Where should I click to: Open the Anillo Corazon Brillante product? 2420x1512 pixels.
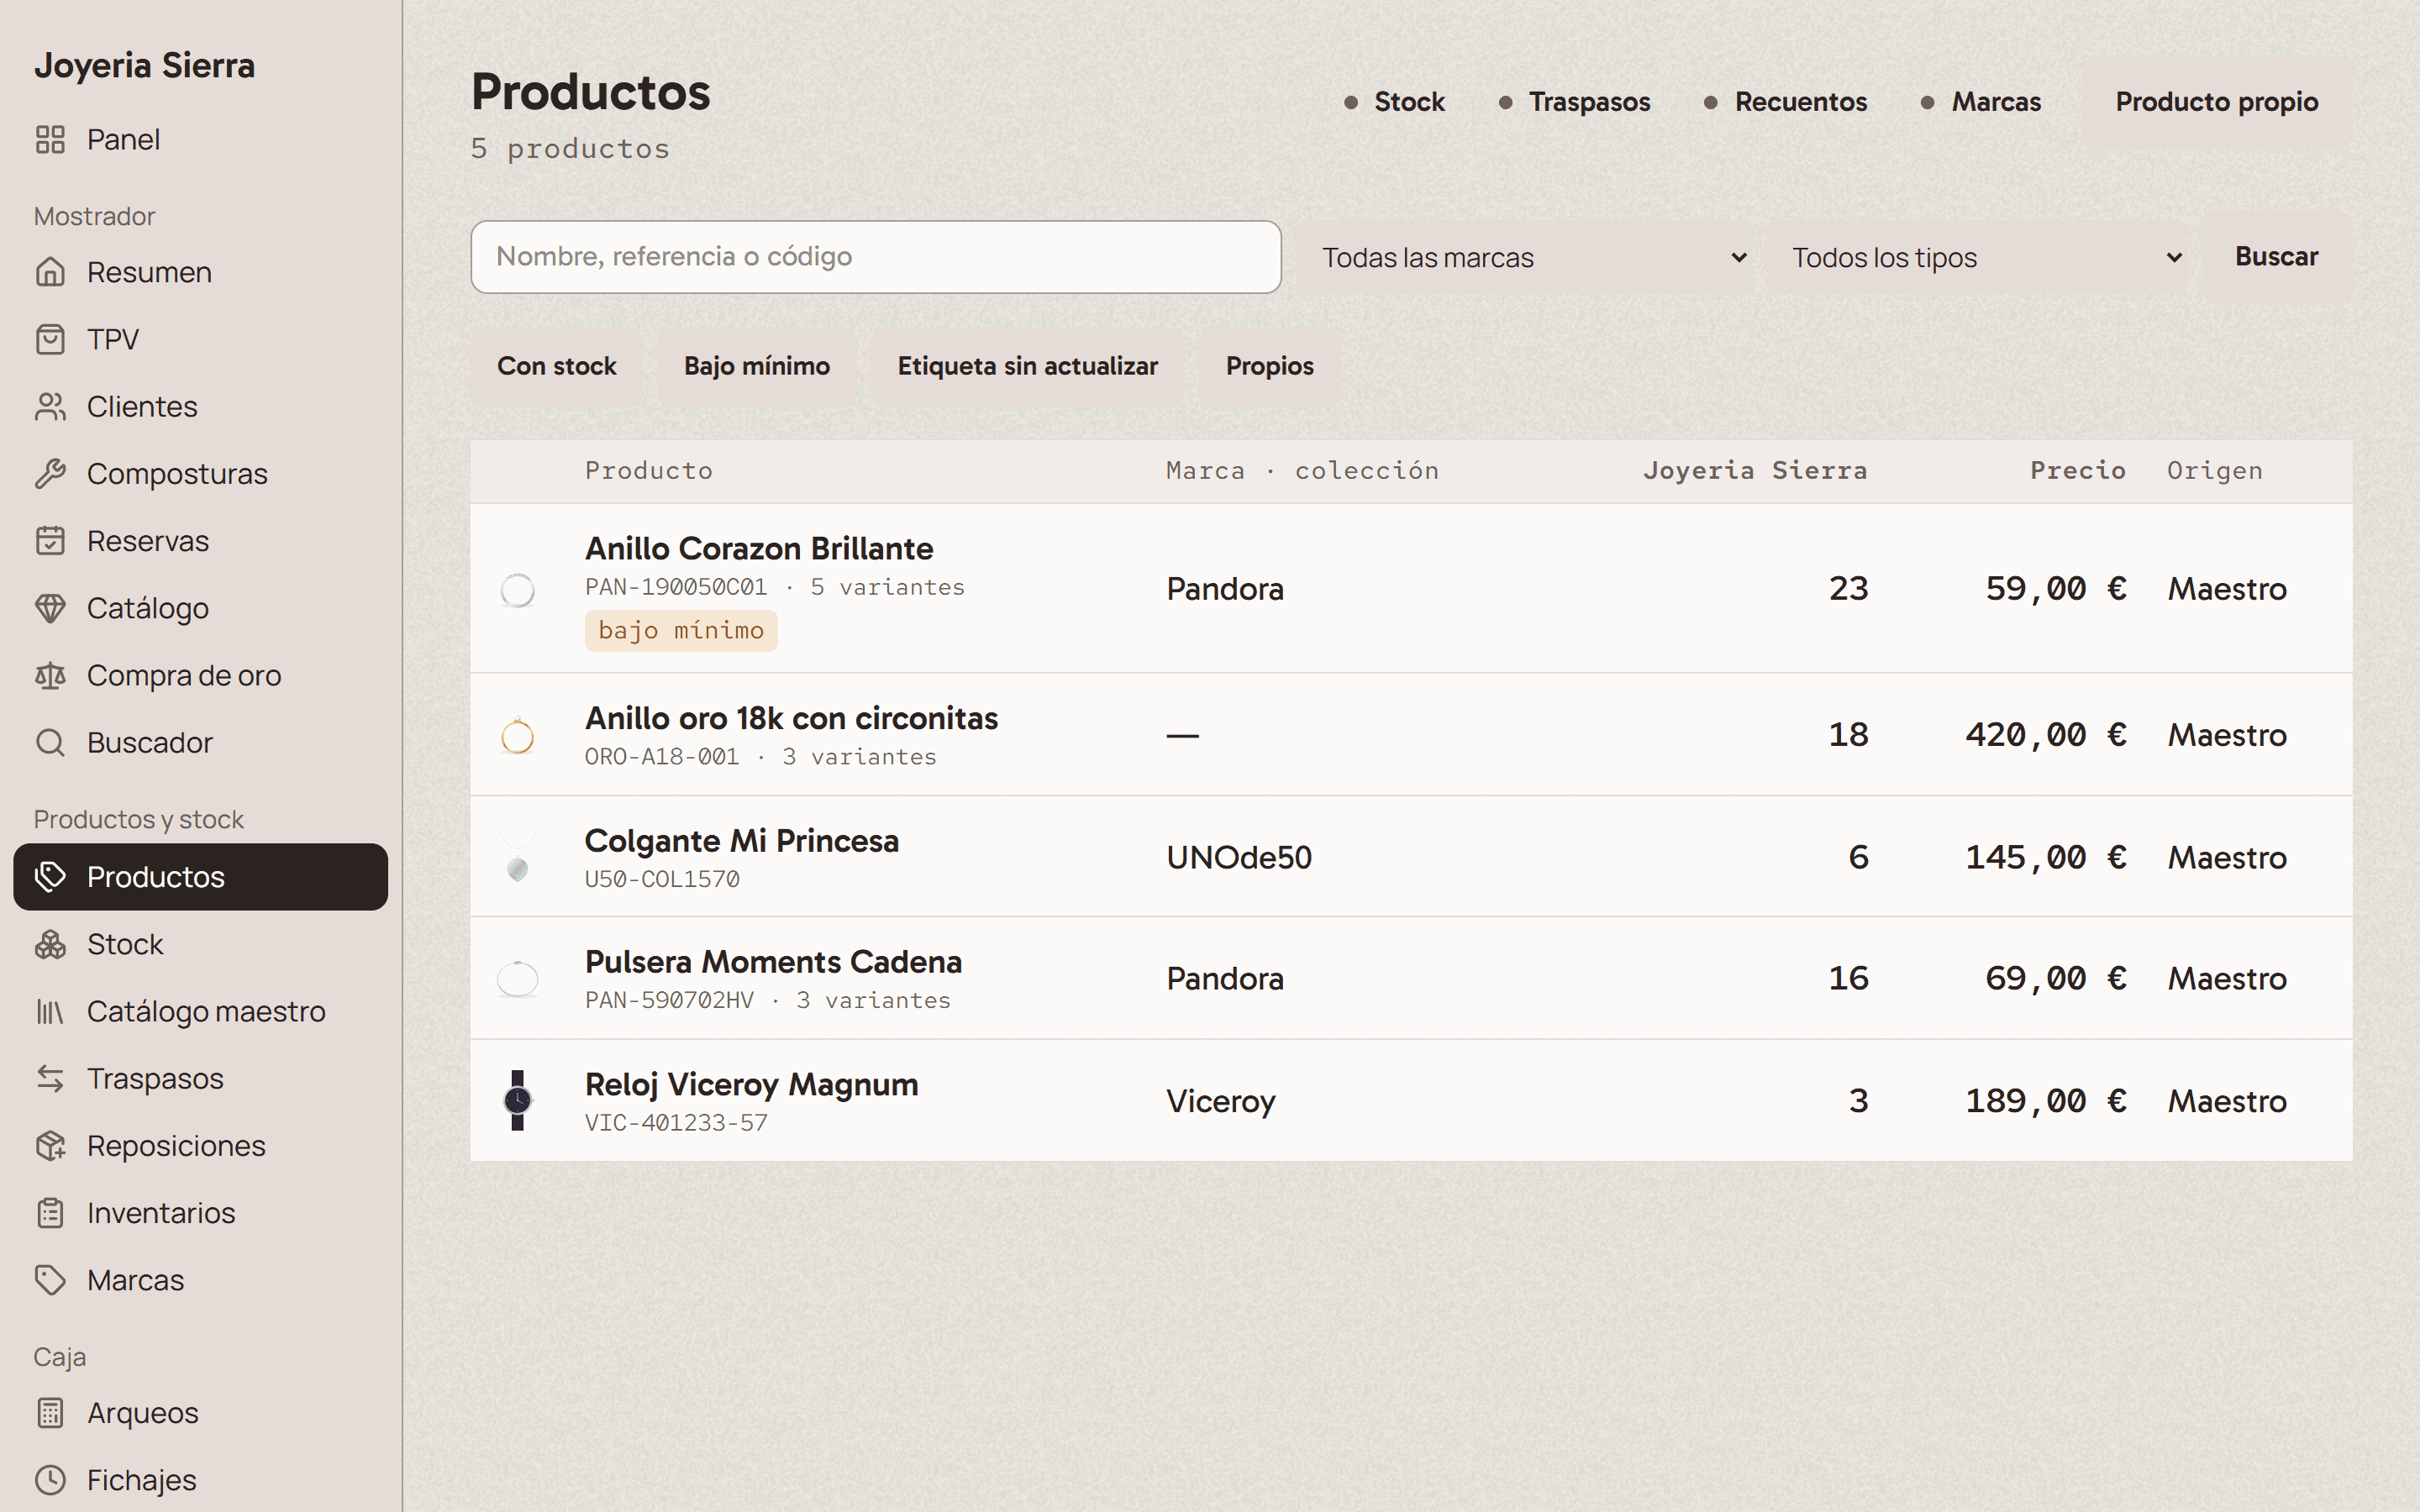tap(759, 549)
